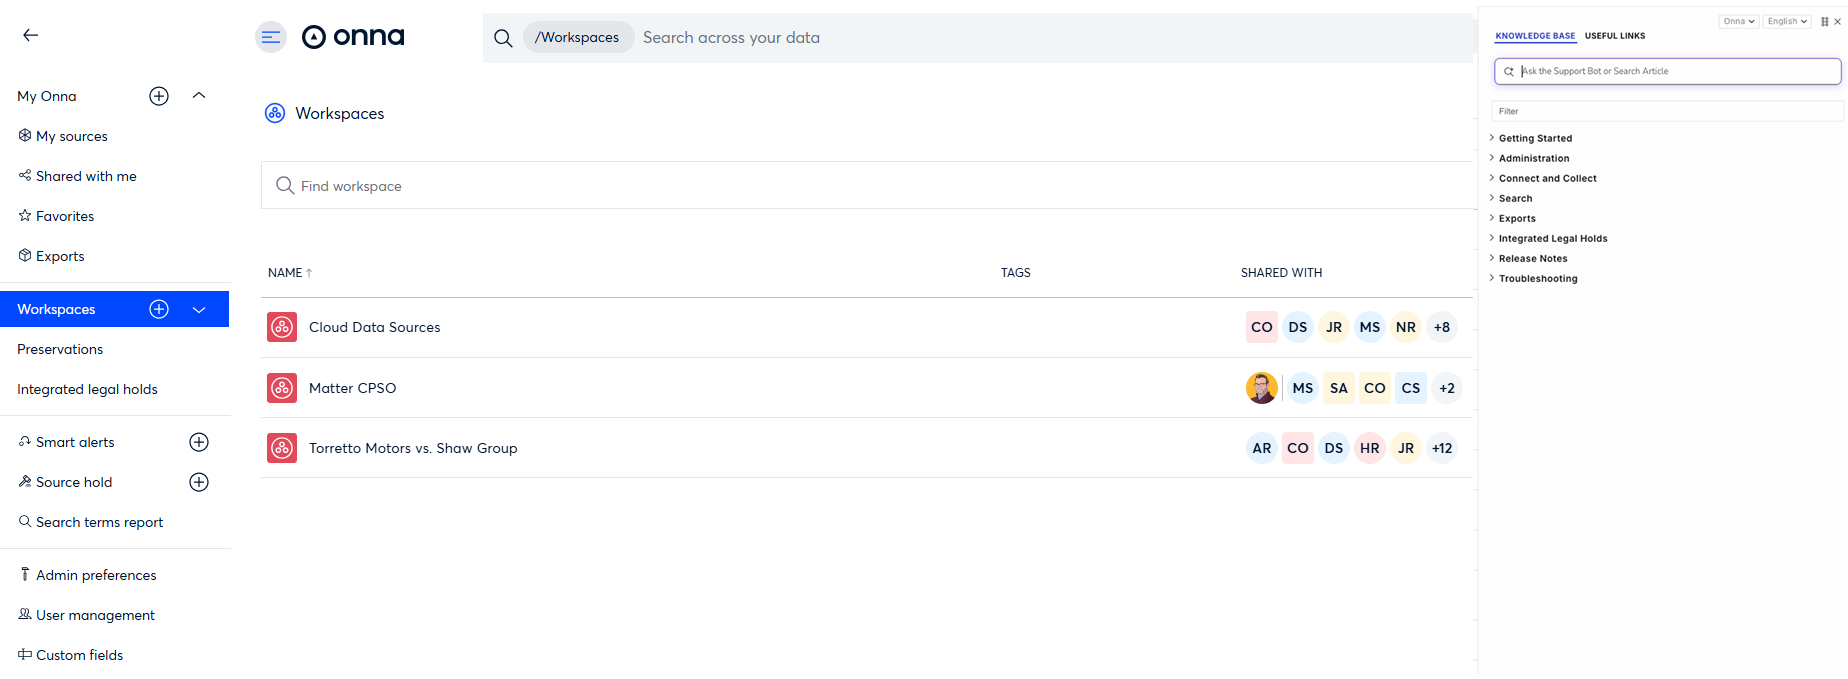This screenshot has width=1848, height=679.
Task: Click the user avatar on Matter CPSO
Action: (1261, 388)
